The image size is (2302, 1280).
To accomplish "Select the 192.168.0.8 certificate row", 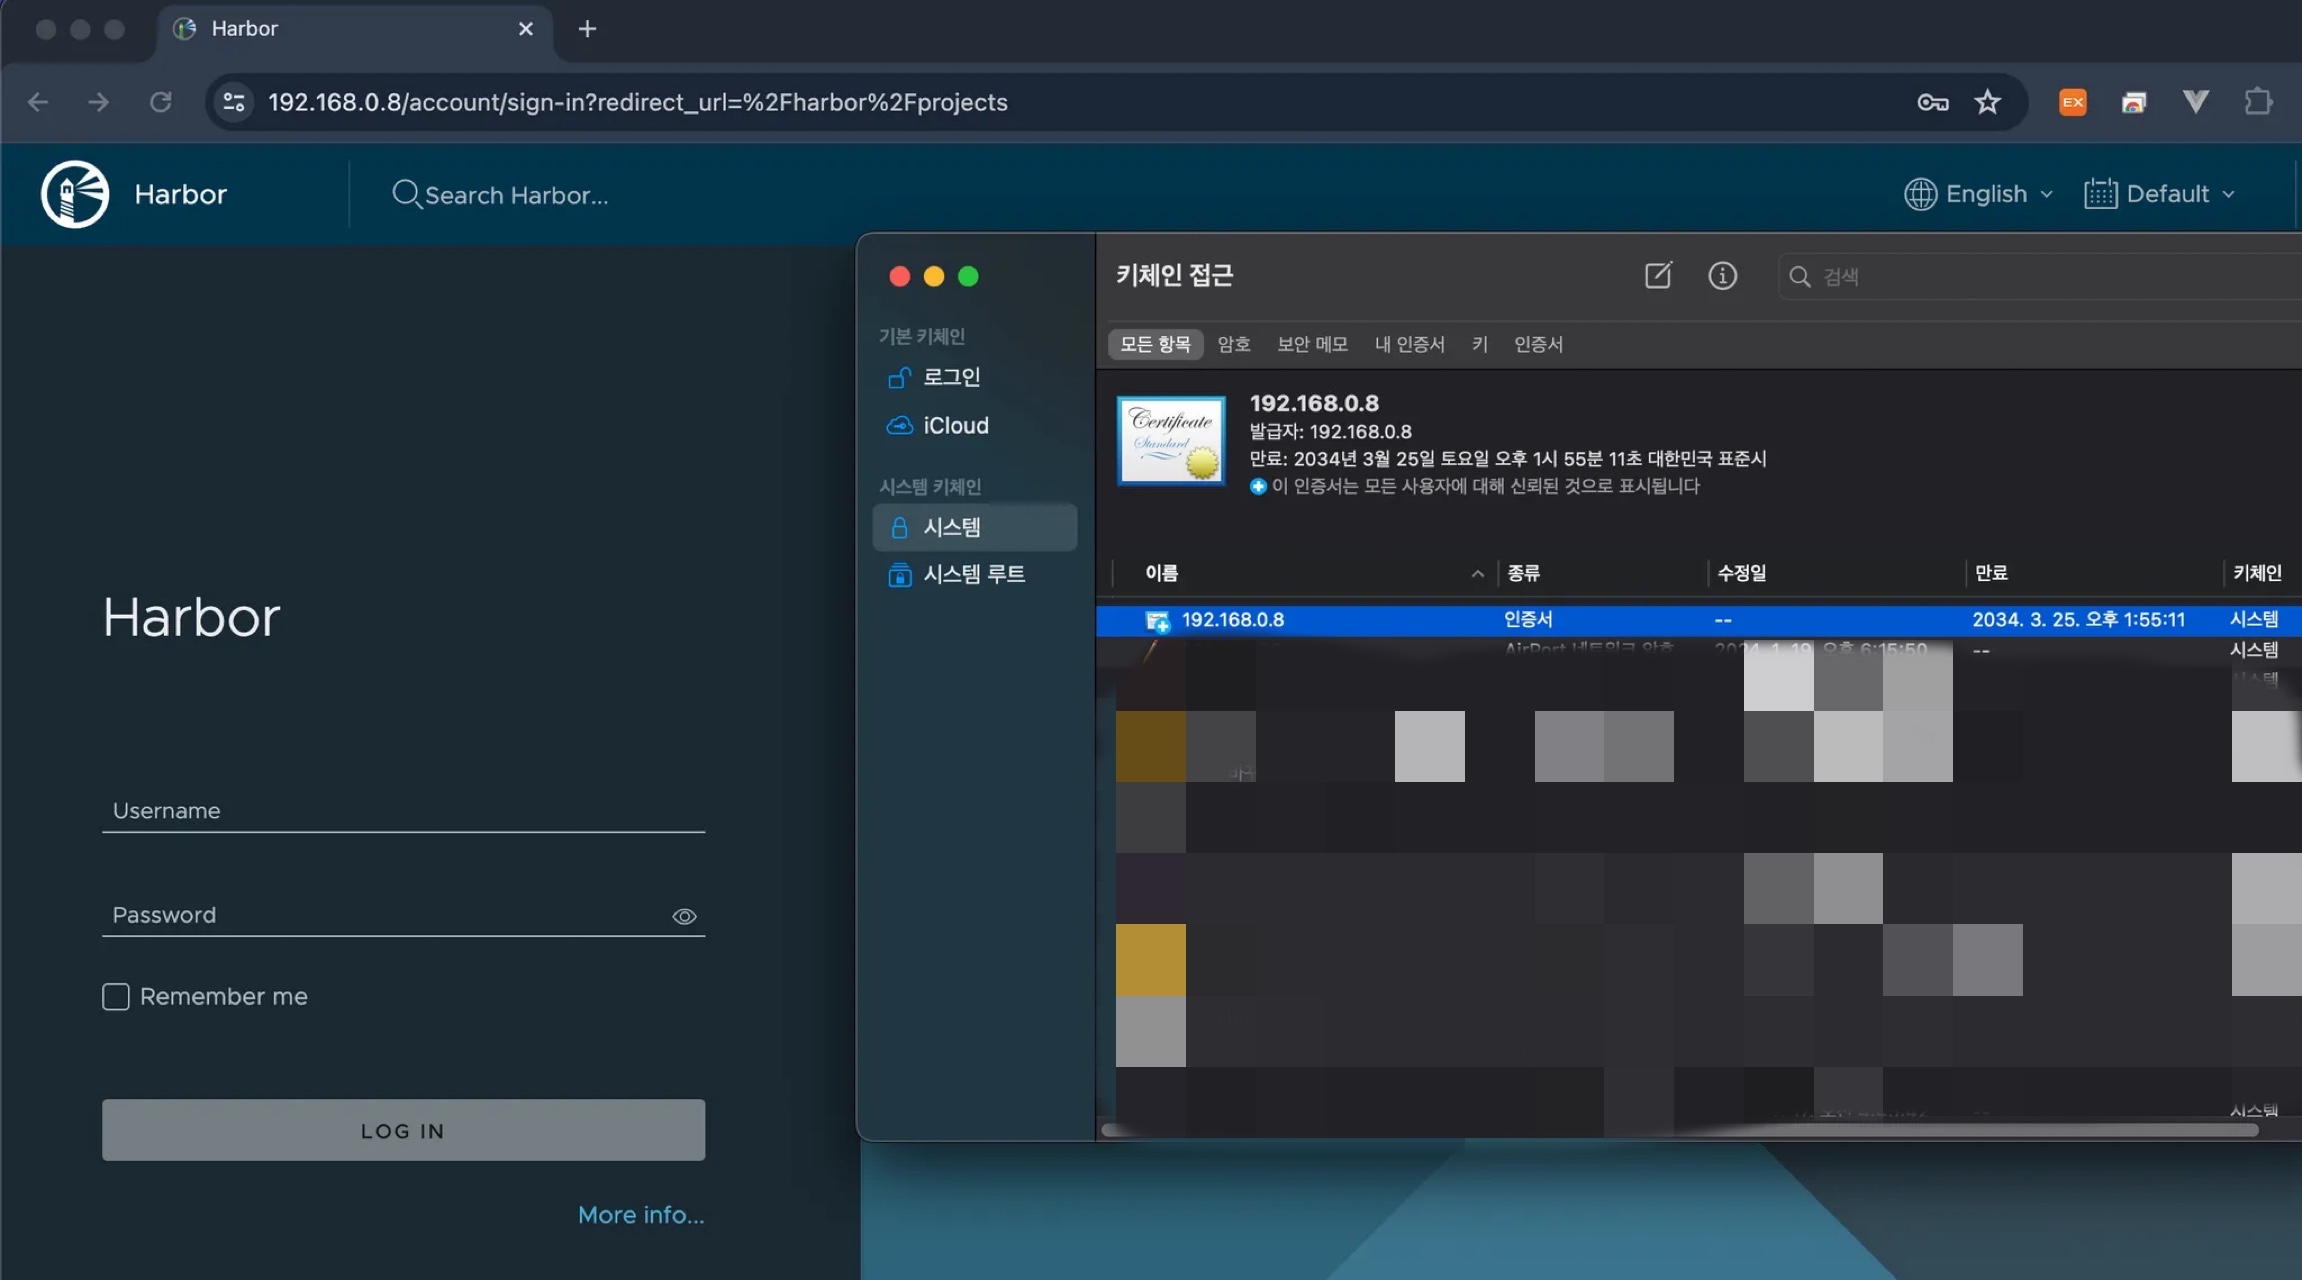I will [x=1699, y=620].
